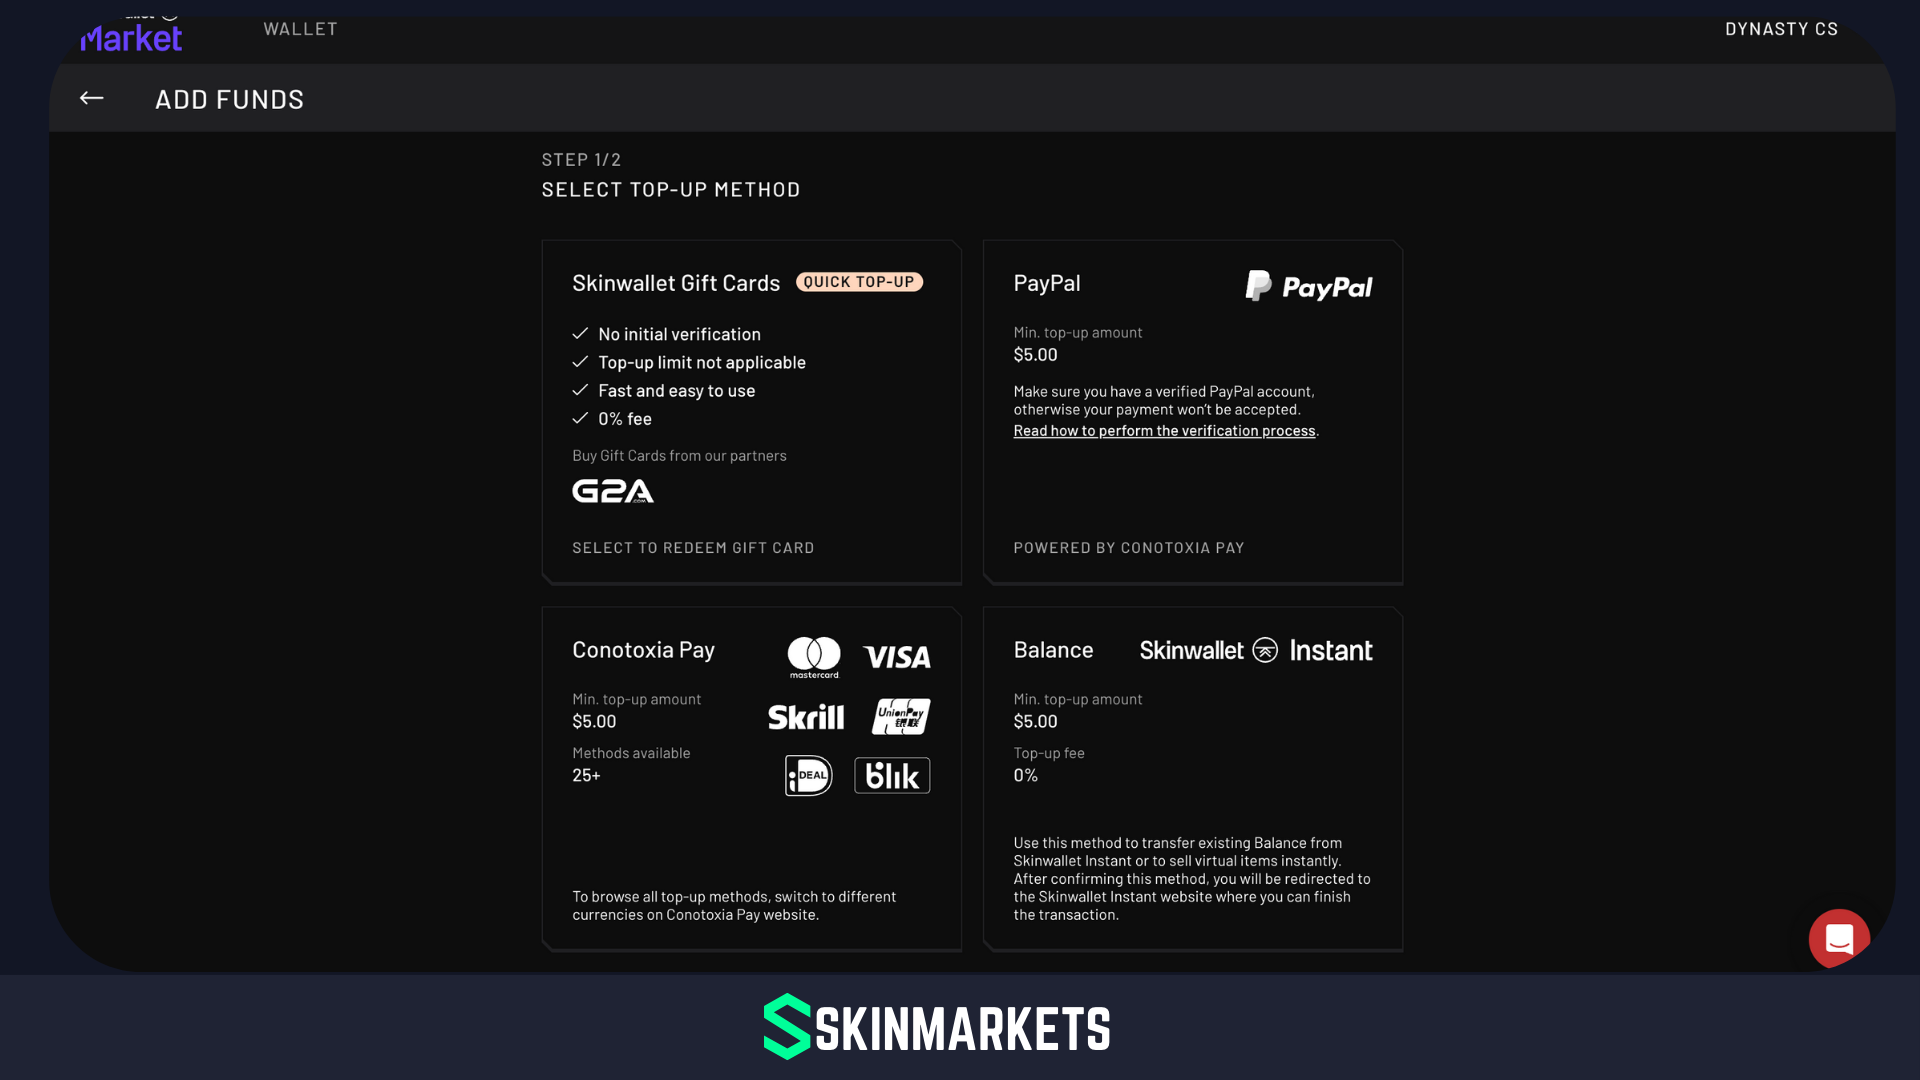The height and width of the screenshot is (1080, 1920).
Task: Click the iDEAL payment icon
Action: coord(808,775)
